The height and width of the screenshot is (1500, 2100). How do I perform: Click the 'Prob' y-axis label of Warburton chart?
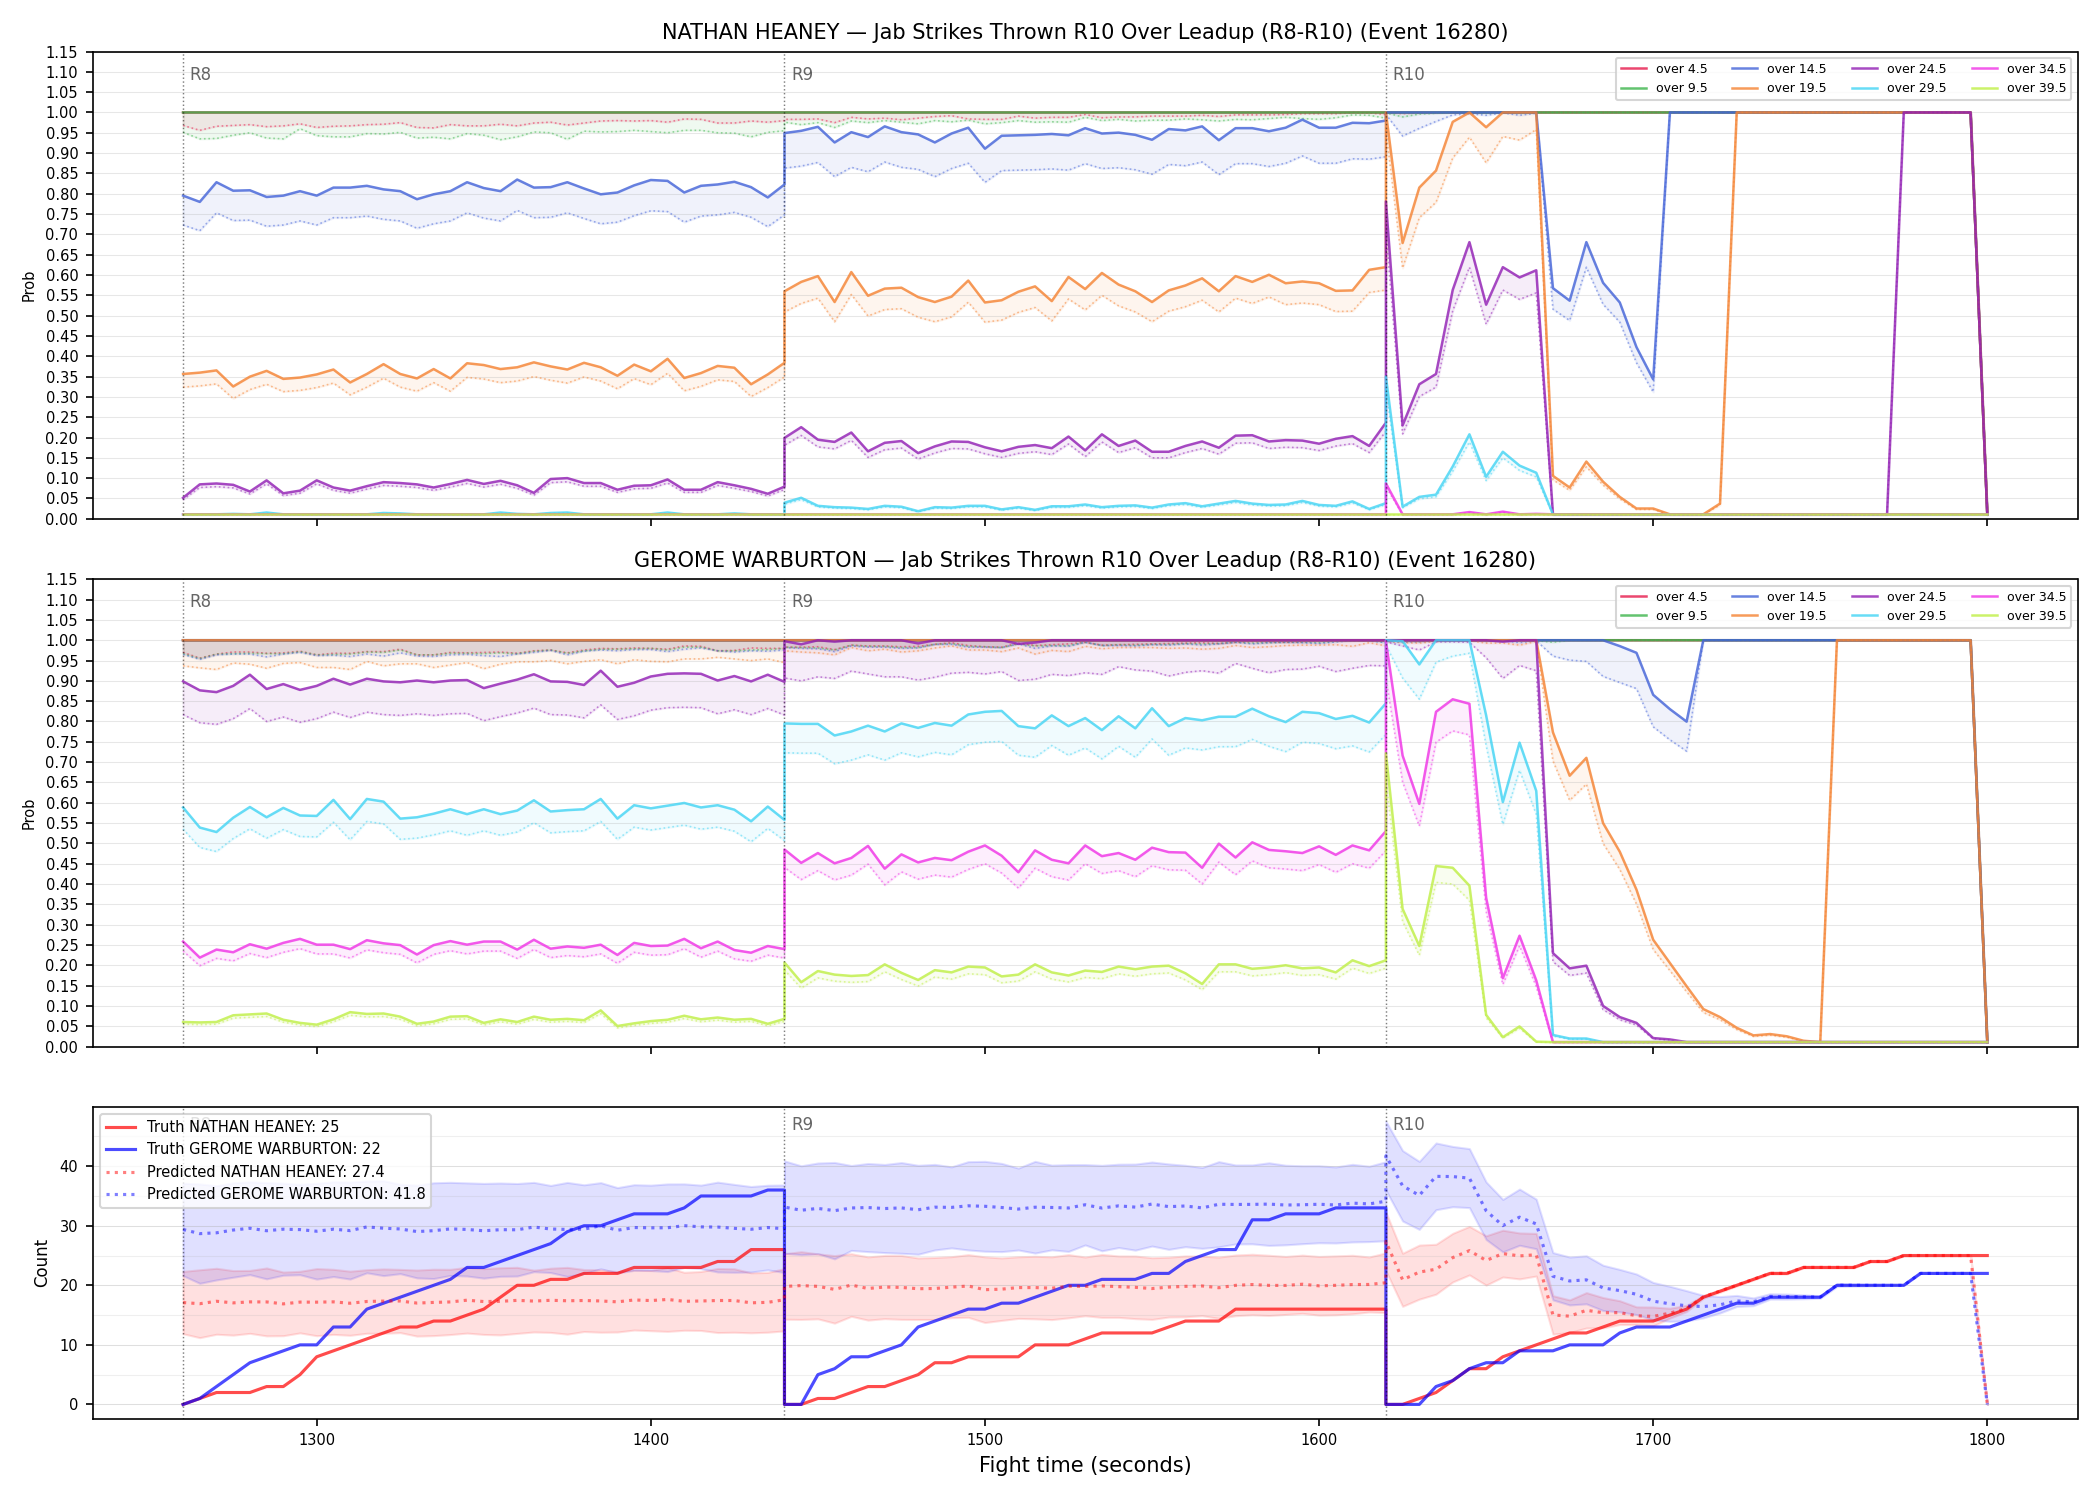pyautogui.click(x=29, y=814)
